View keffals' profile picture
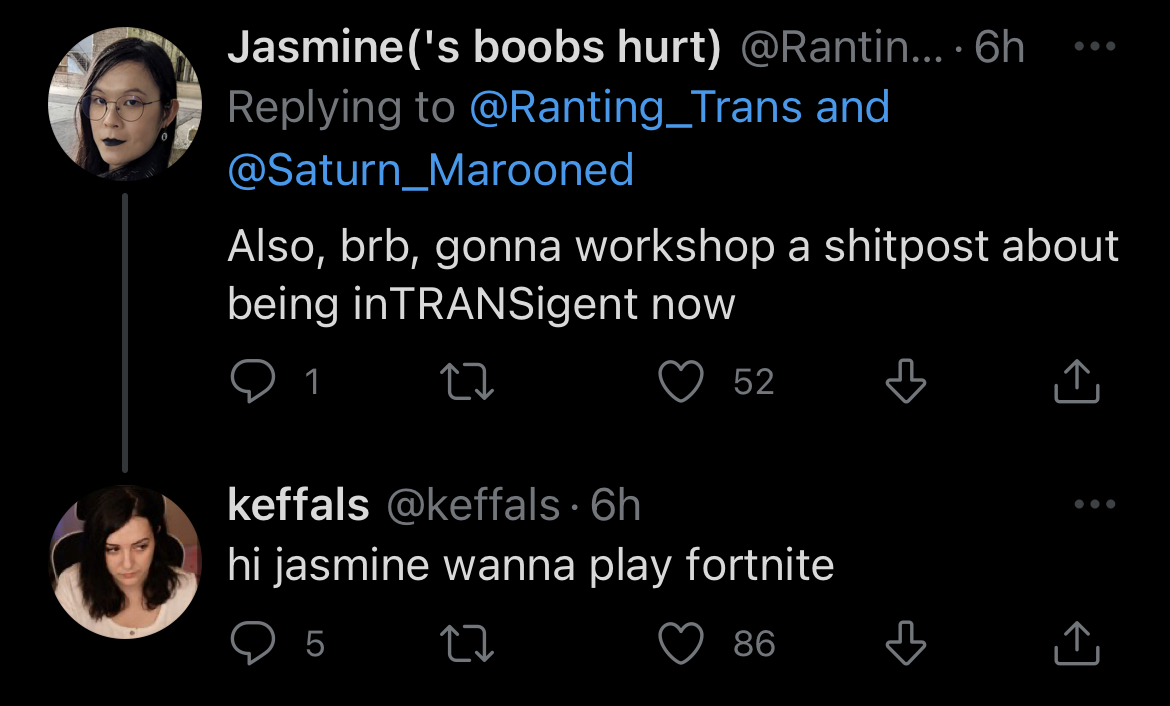Viewport: 1170px width, 706px height. 125,562
